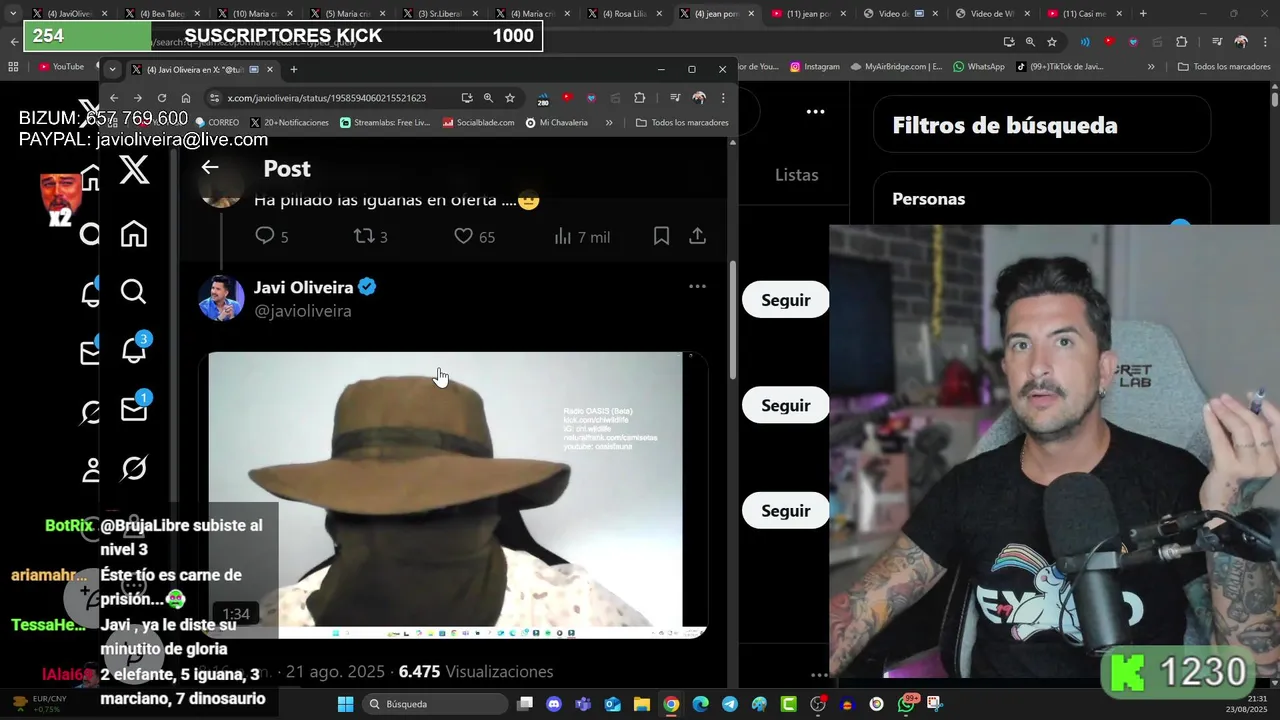Open messages envelope with badge 1
This screenshot has height=720, width=1280.
134,408
